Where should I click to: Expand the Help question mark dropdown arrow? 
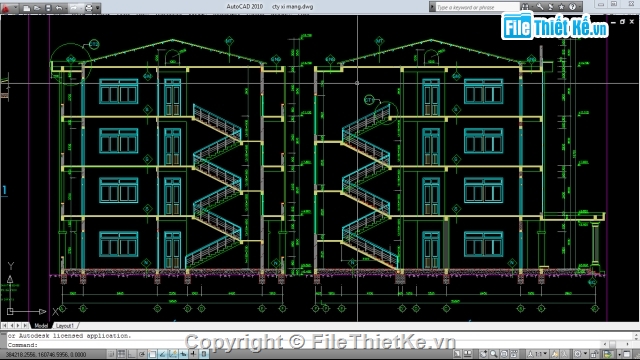coord(580,7)
